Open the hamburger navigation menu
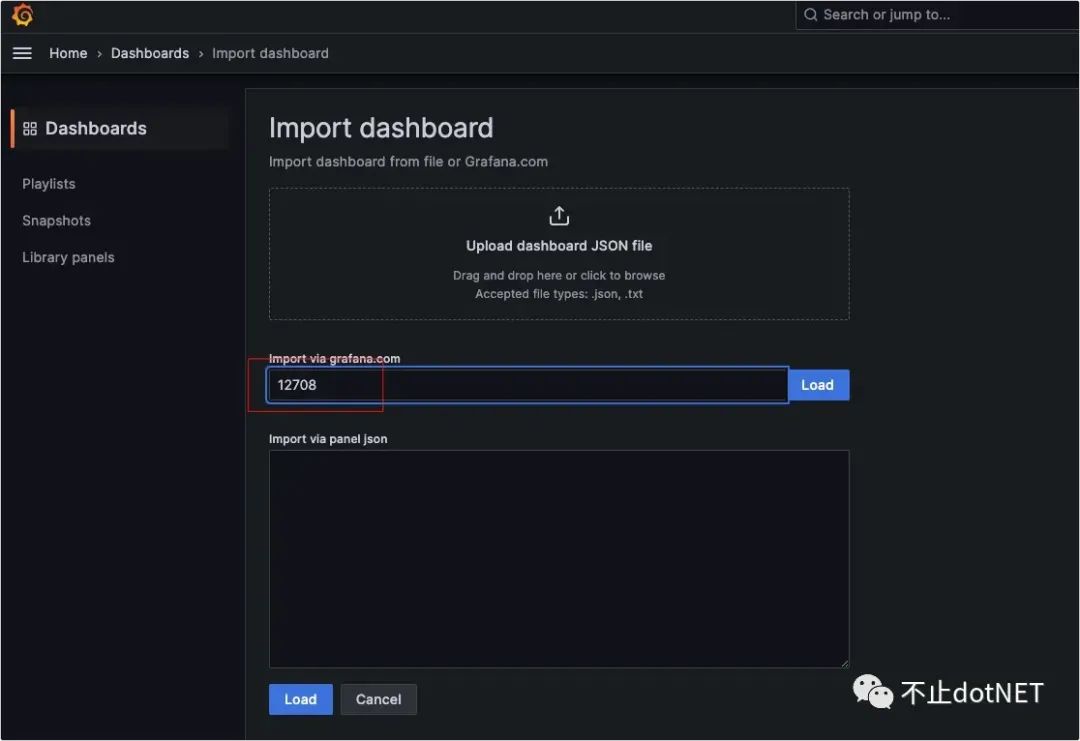 point(22,53)
